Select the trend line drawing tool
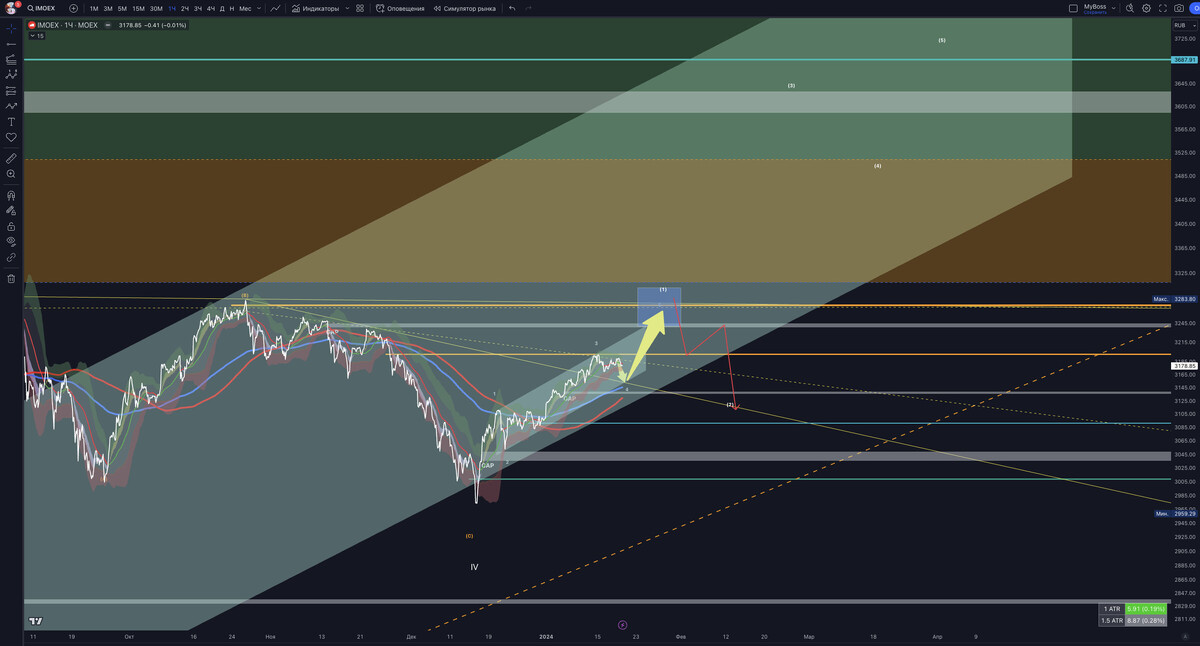Image resolution: width=1200 pixels, height=646 pixels. 11,44
